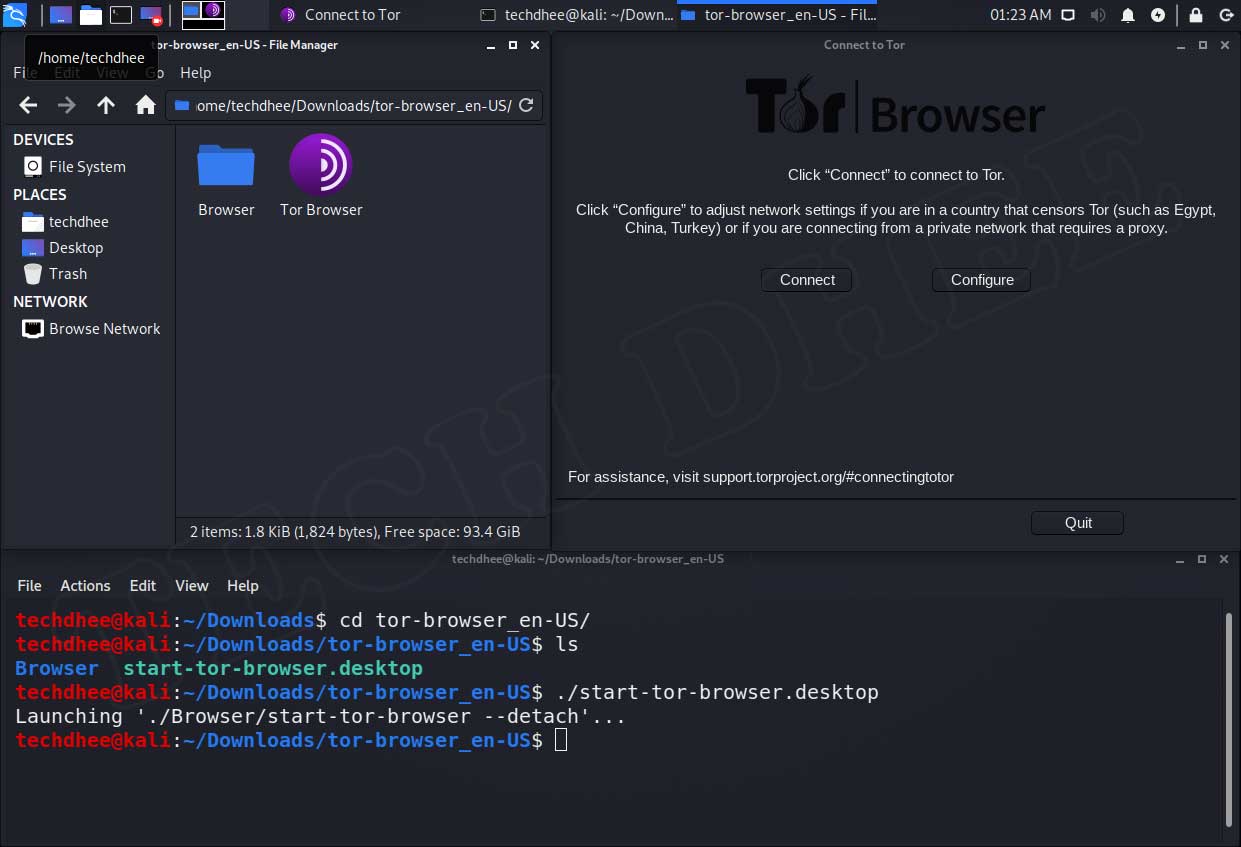Open notifications bell in top panel
The image size is (1241, 847).
[x=1128, y=15]
